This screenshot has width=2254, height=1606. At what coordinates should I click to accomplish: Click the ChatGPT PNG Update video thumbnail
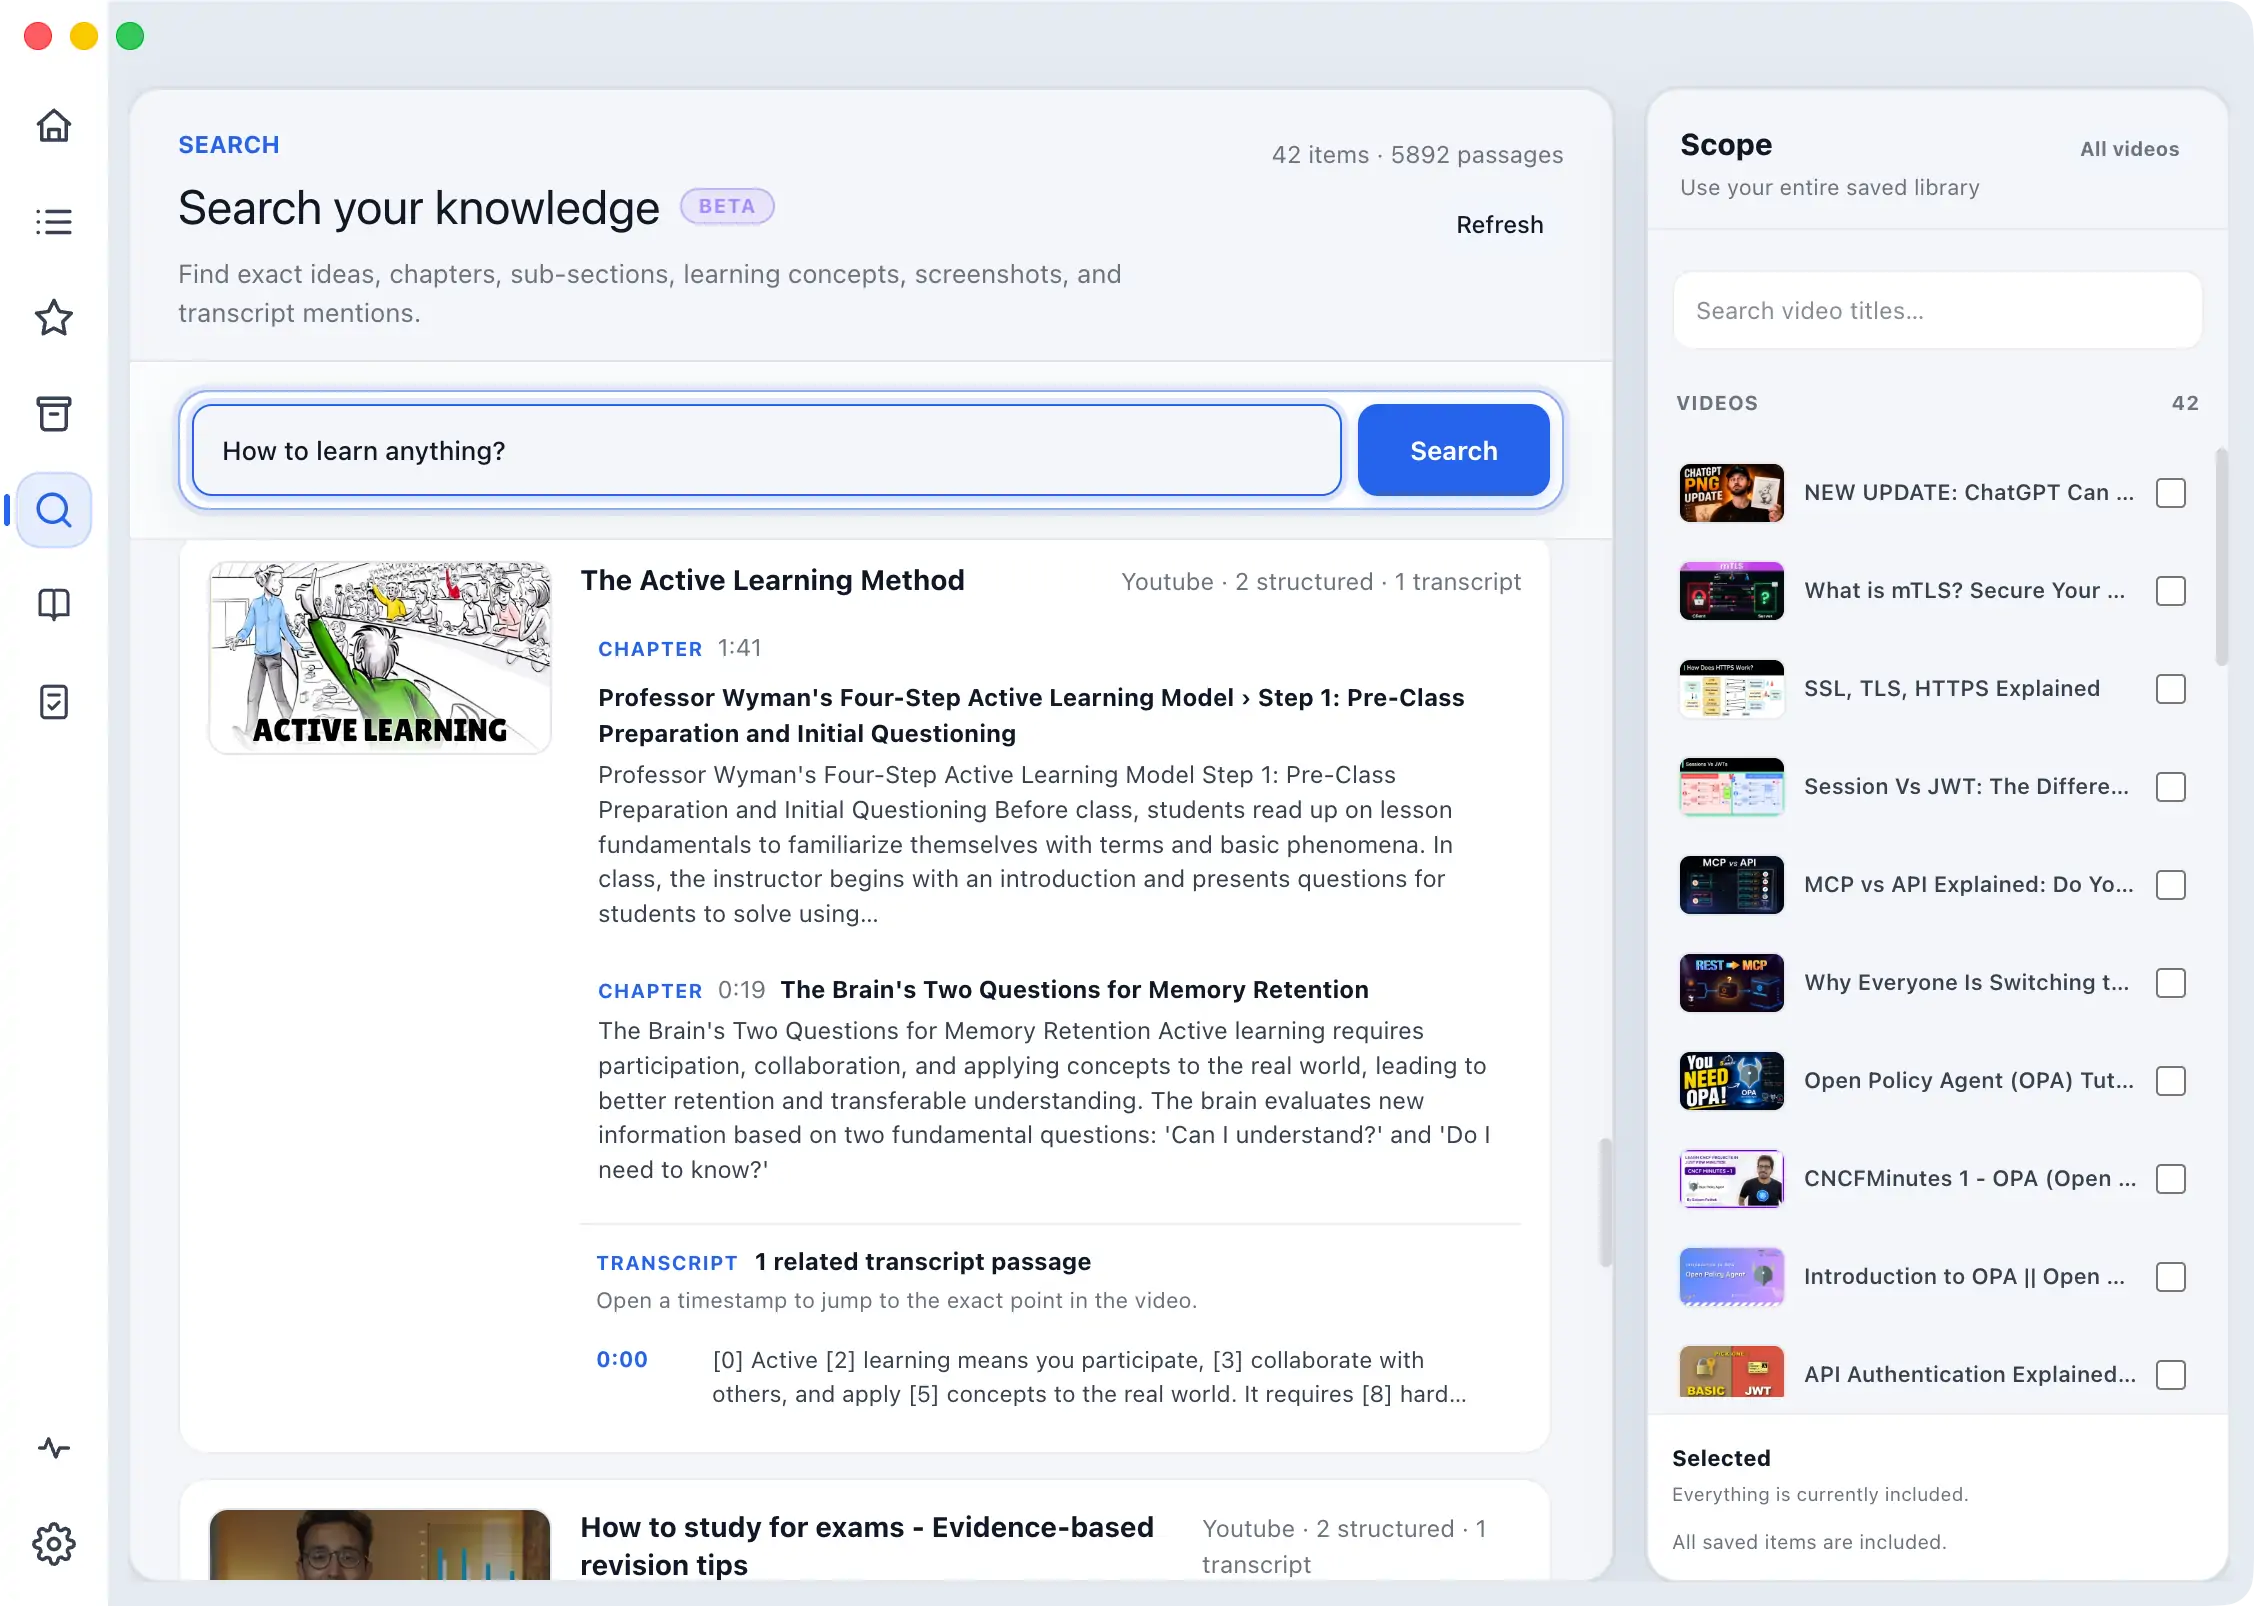pyautogui.click(x=1732, y=493)
